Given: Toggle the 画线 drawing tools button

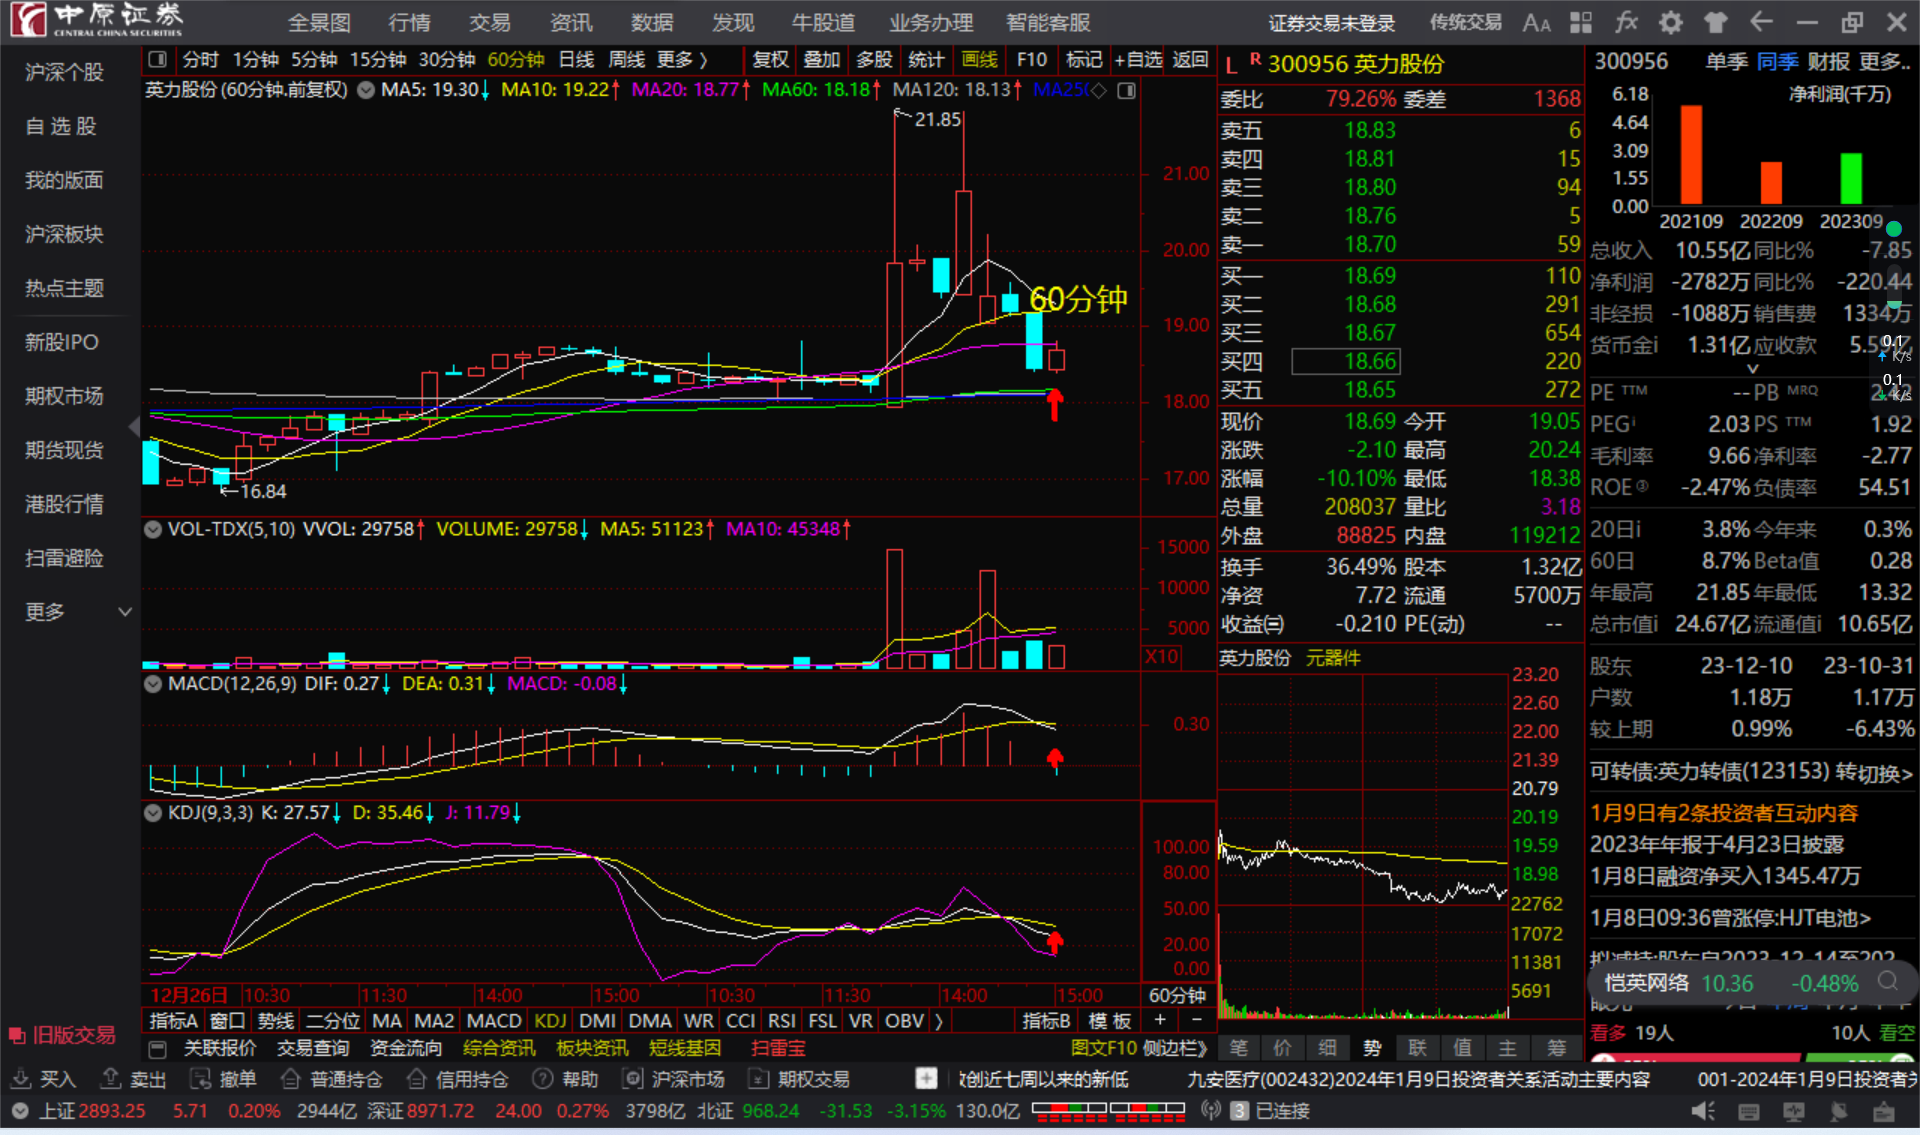Looking at the screenshot, I should pyautogui.click(x=980, y=60).
